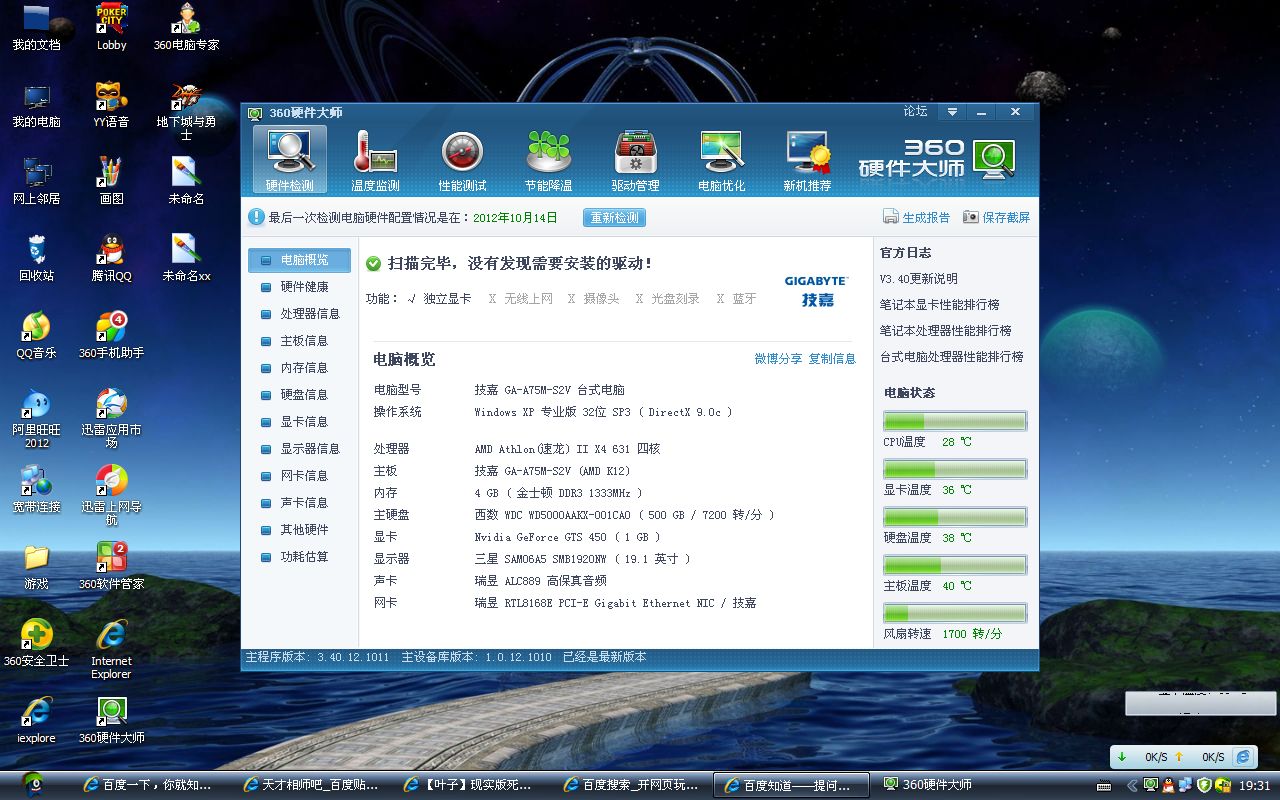This screenshot has width=1280, height=800.
Task: Click the 保存截屏 save screenshot icon
Action: pyautogui.click(x=996, y=217)
